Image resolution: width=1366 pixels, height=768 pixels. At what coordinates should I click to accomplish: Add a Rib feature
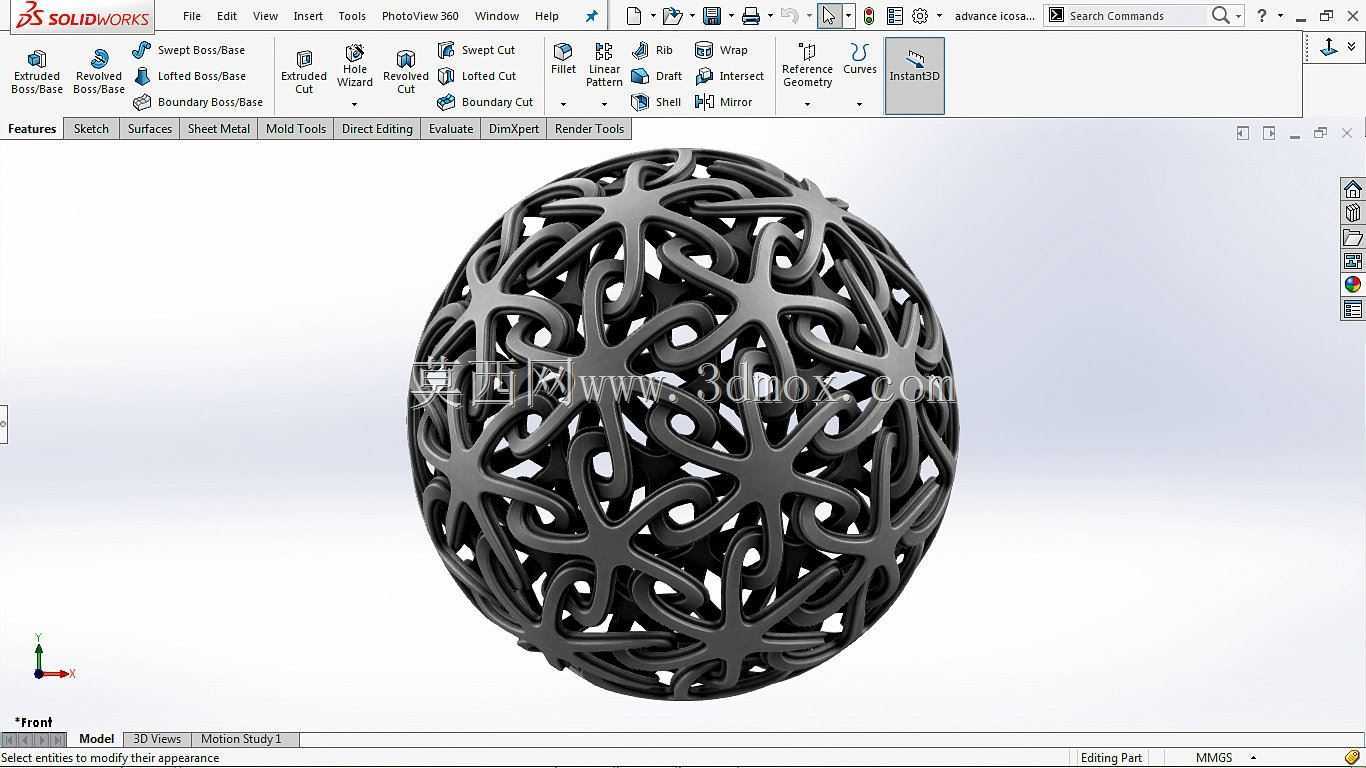click(652, 50)
